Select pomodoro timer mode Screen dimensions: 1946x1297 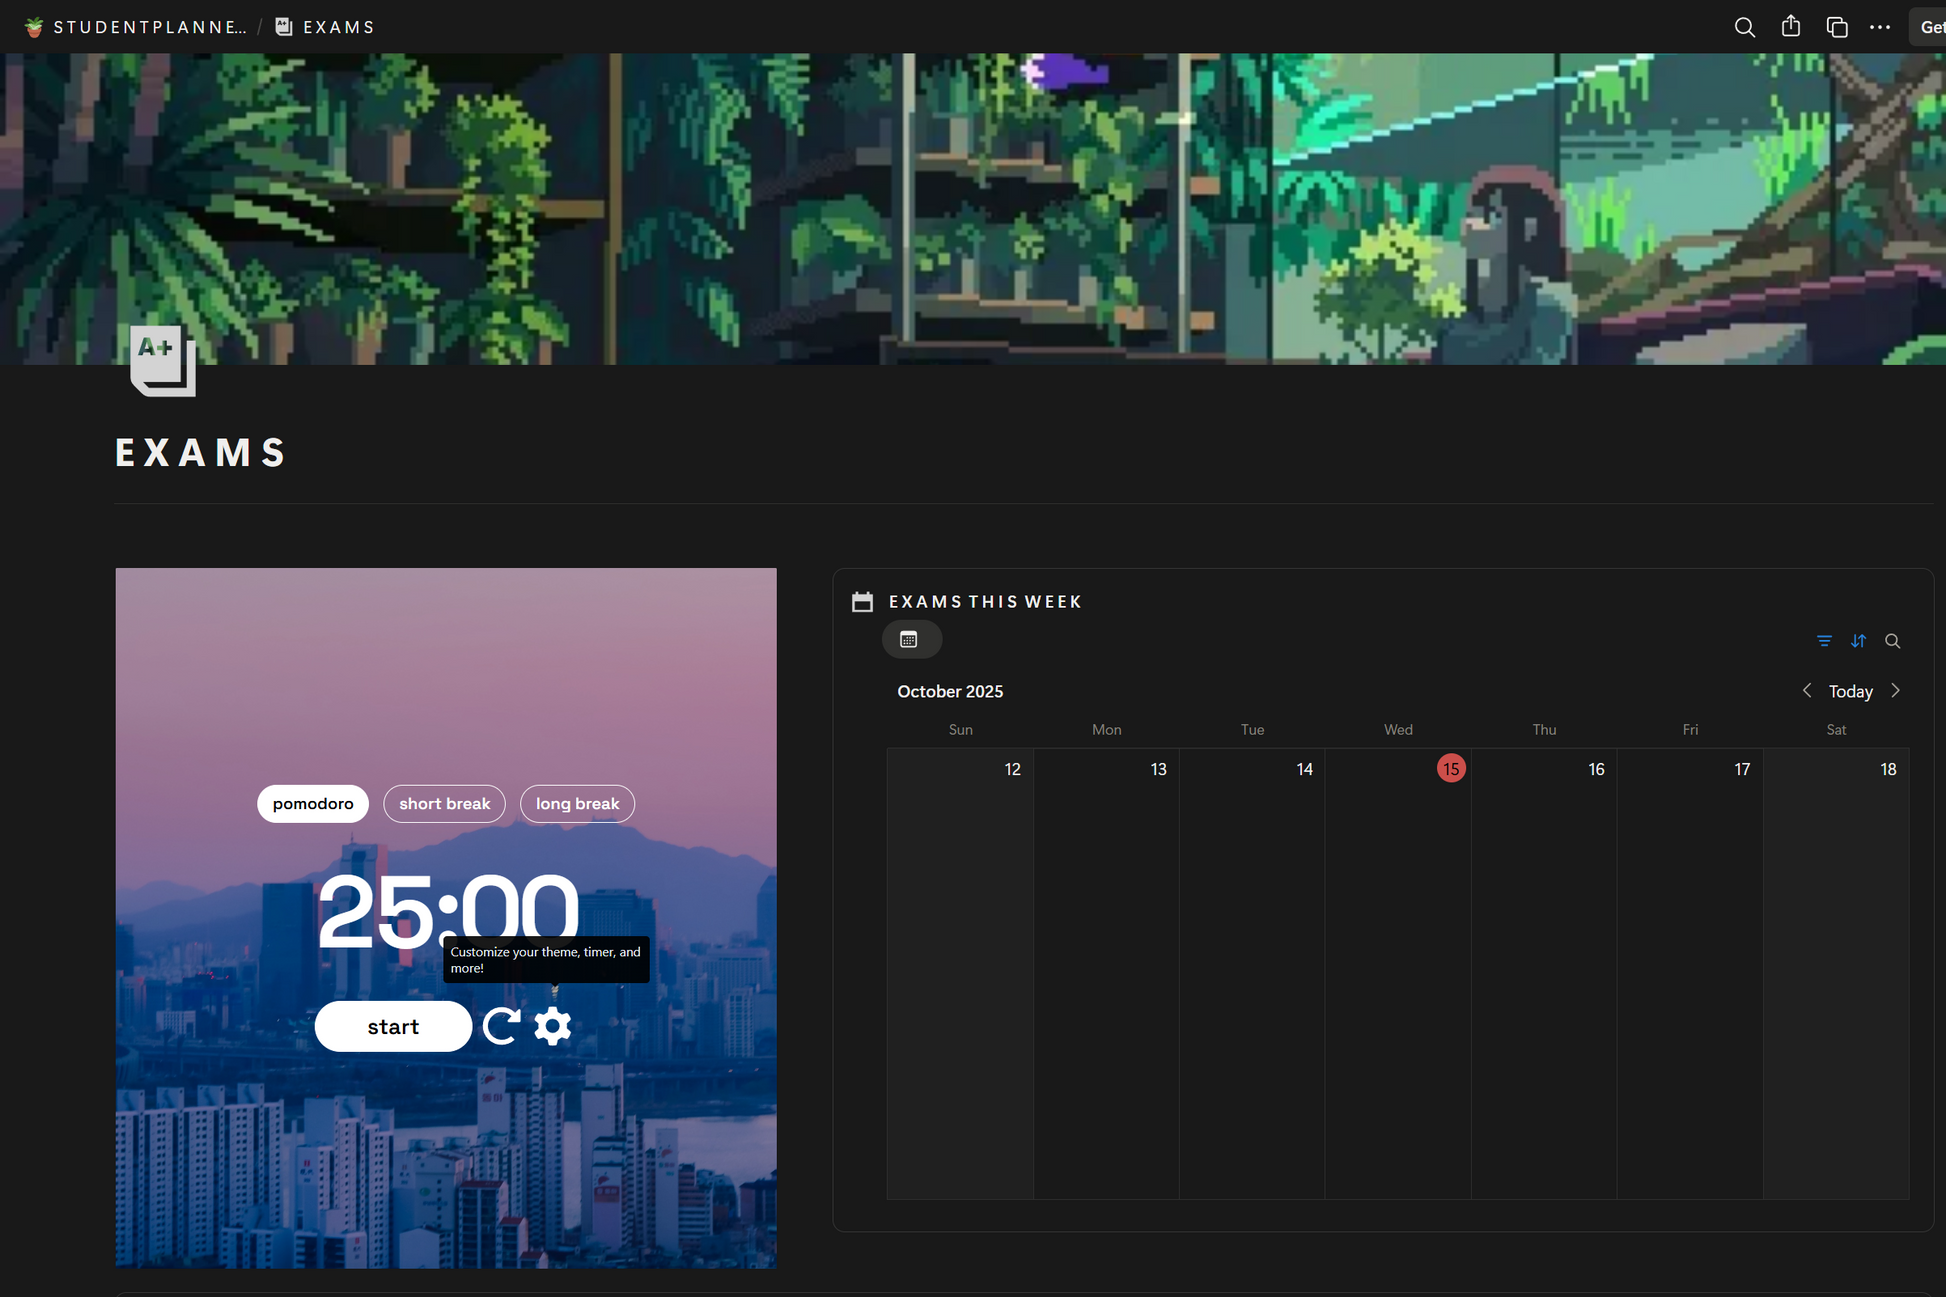point(312,804)
